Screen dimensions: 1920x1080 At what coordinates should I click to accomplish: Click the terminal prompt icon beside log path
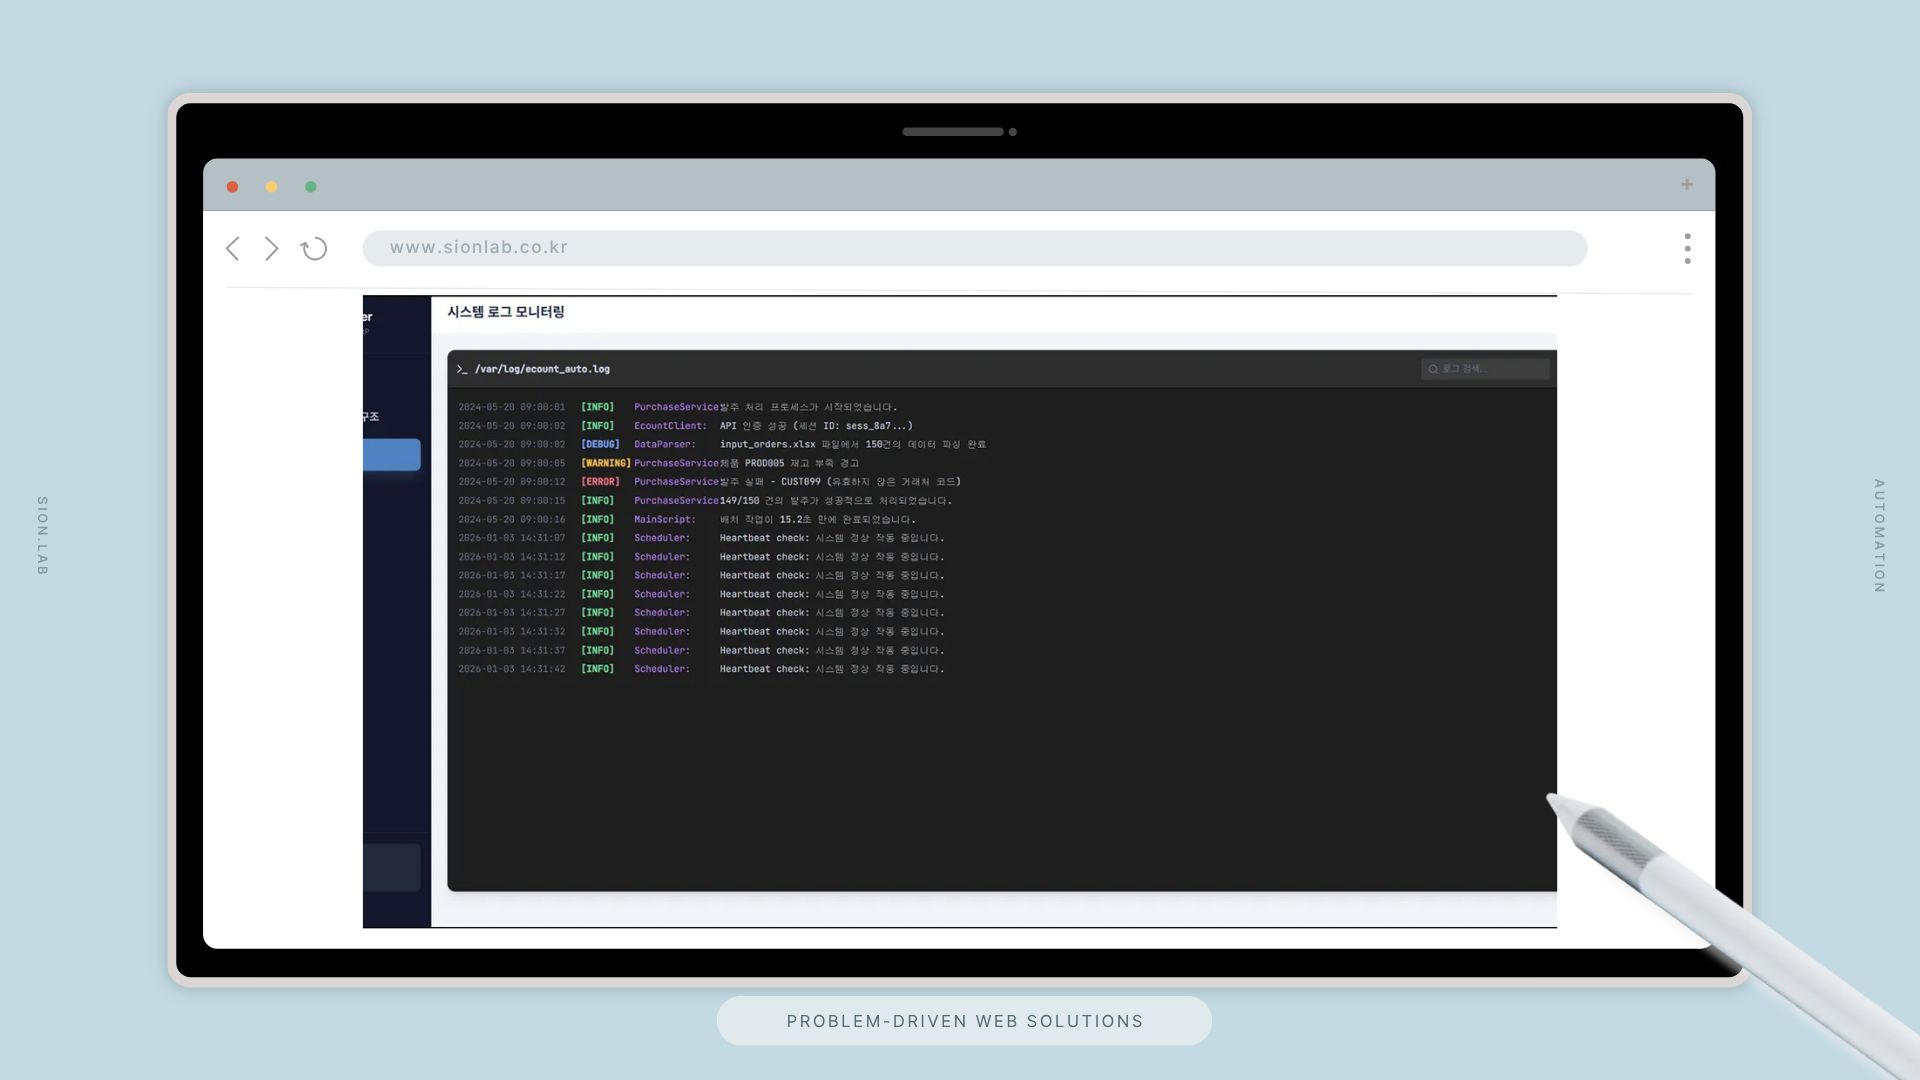tap(462, 369)
